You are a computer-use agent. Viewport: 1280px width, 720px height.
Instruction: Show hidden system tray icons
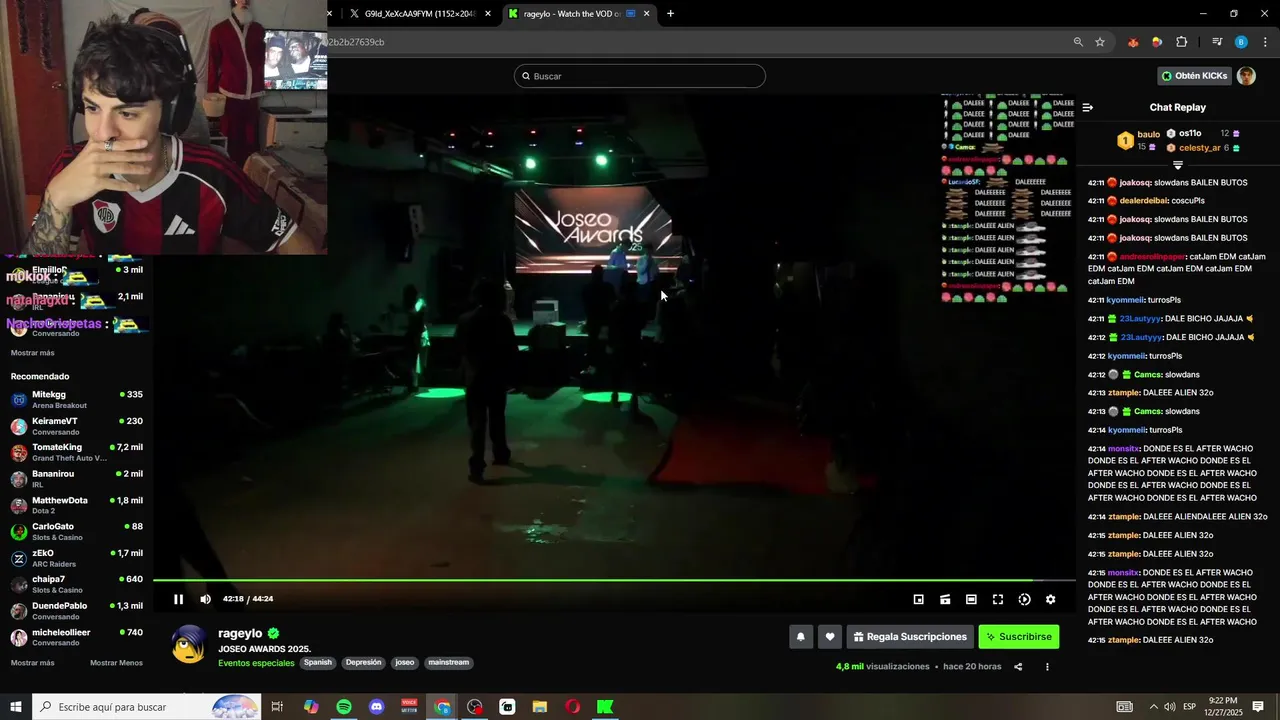coord(1153,707)
